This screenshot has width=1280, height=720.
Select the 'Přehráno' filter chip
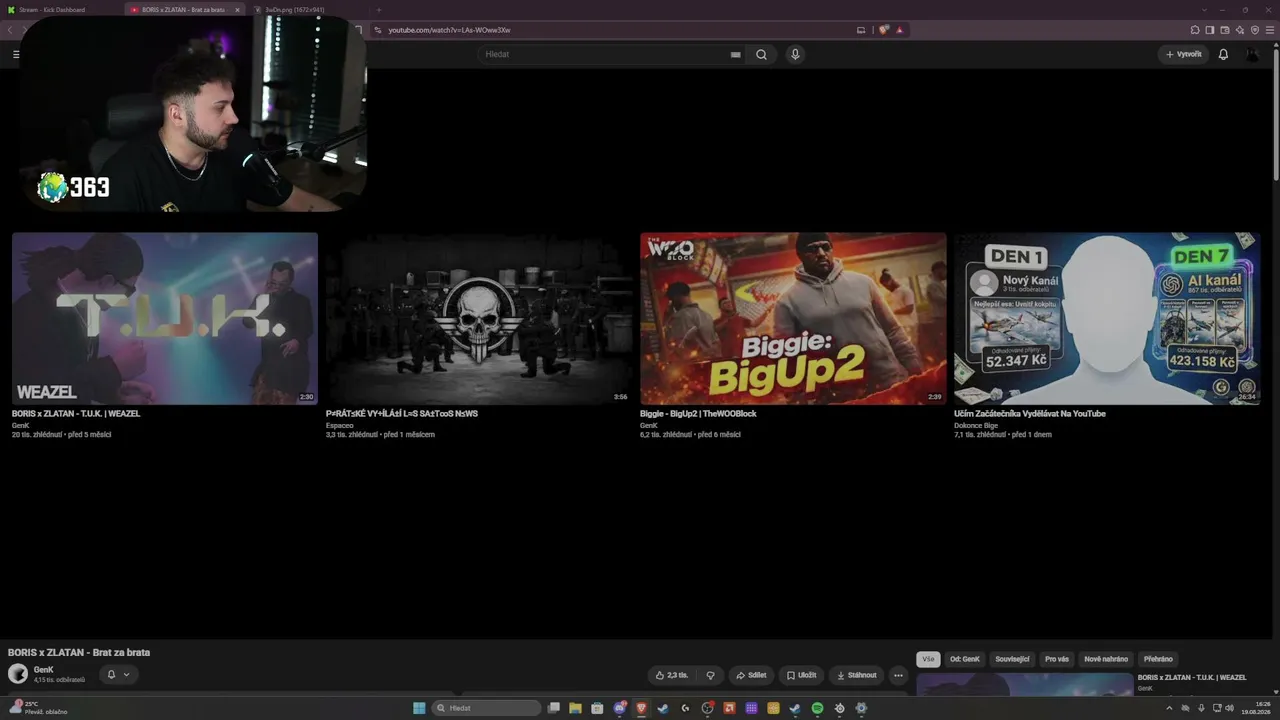[x=1158, y=659]
